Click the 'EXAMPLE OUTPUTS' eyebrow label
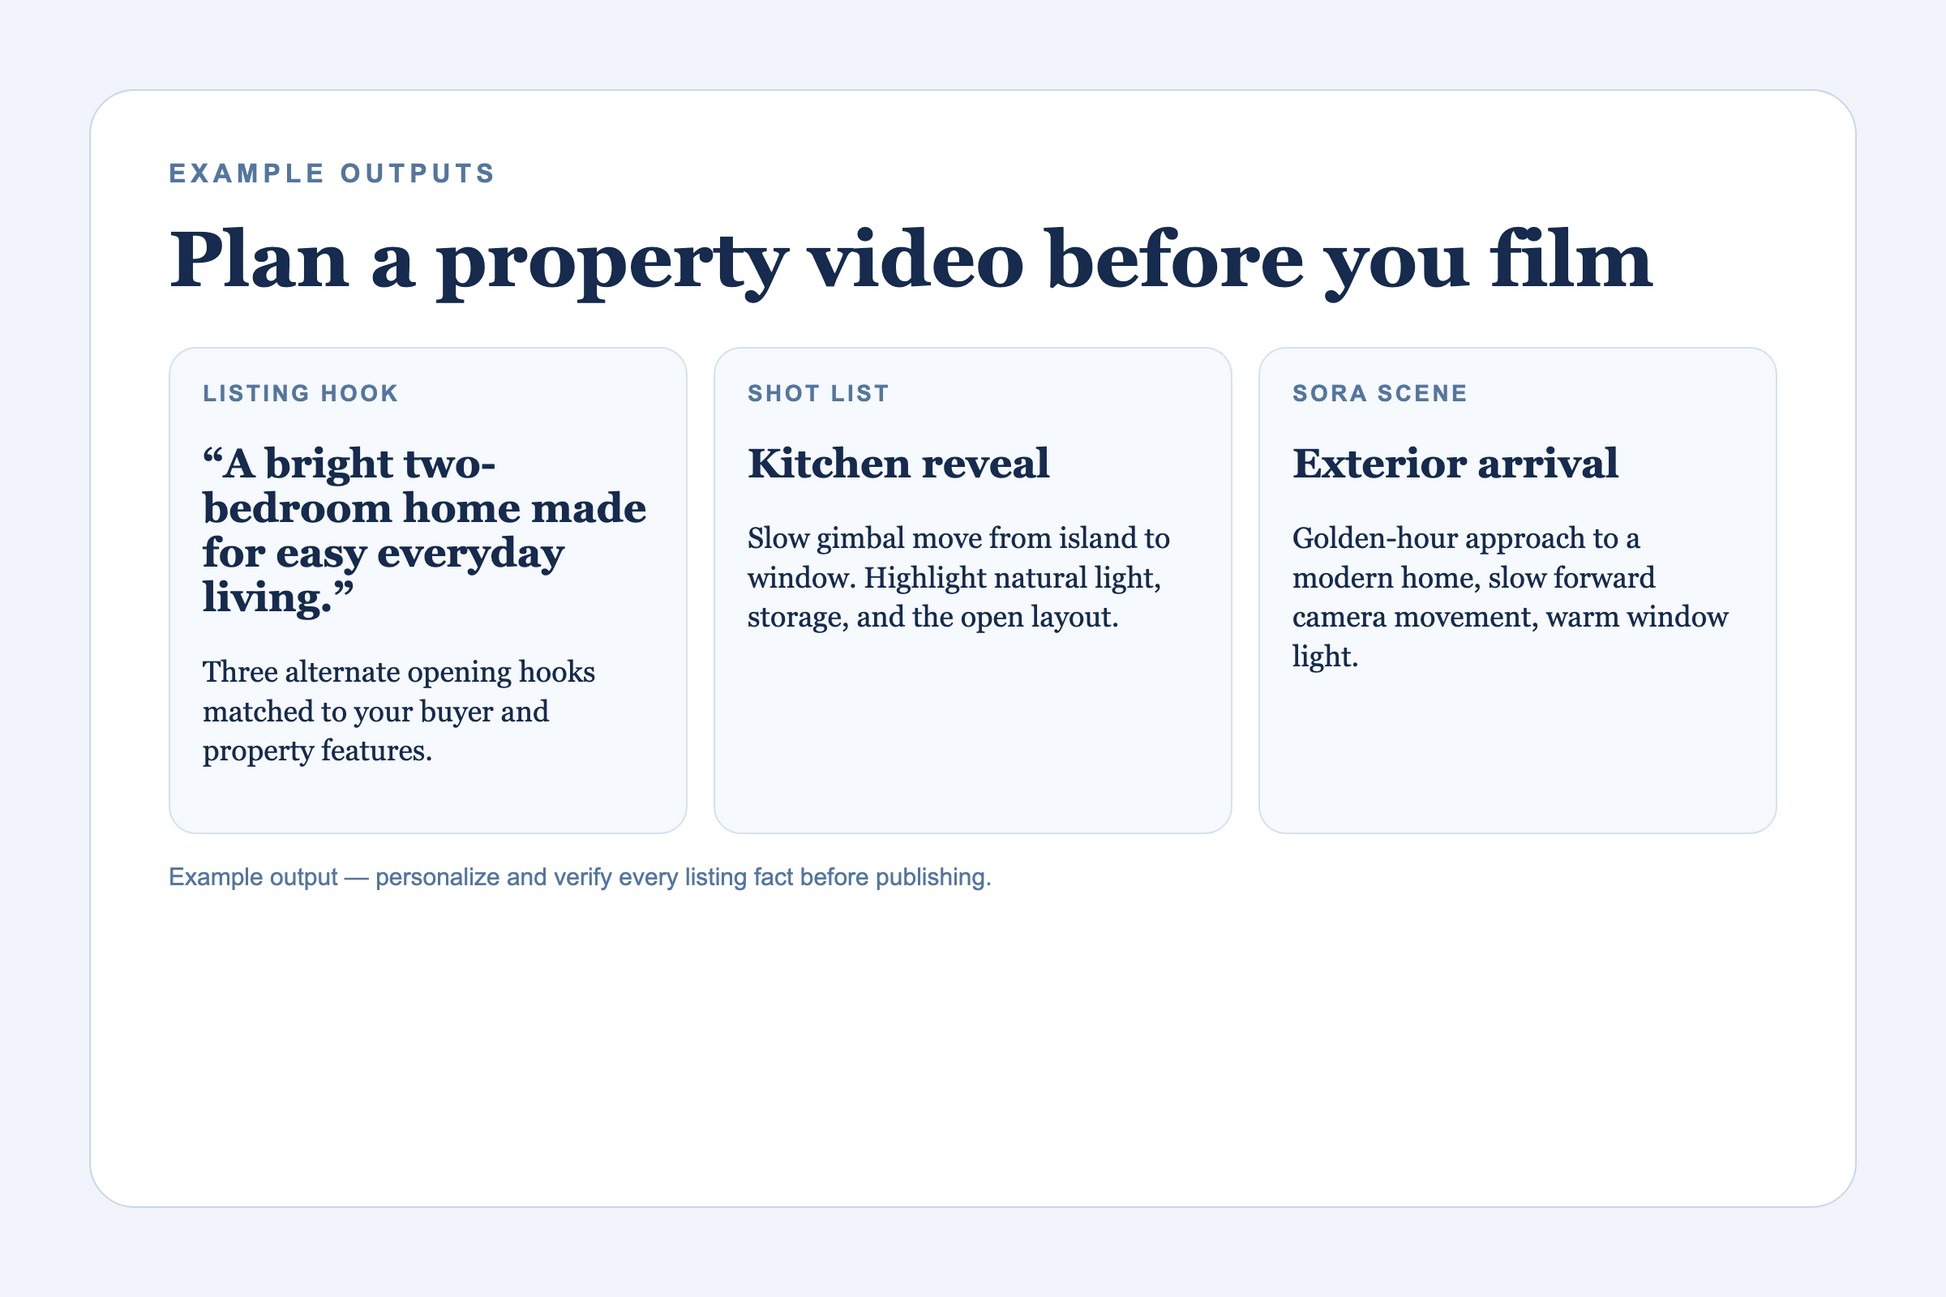 click(332, 173)
